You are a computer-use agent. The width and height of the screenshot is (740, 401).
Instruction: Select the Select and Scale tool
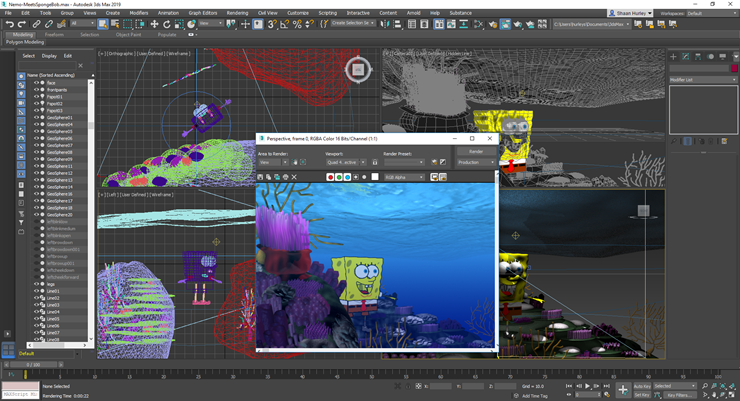pos(179,24)
